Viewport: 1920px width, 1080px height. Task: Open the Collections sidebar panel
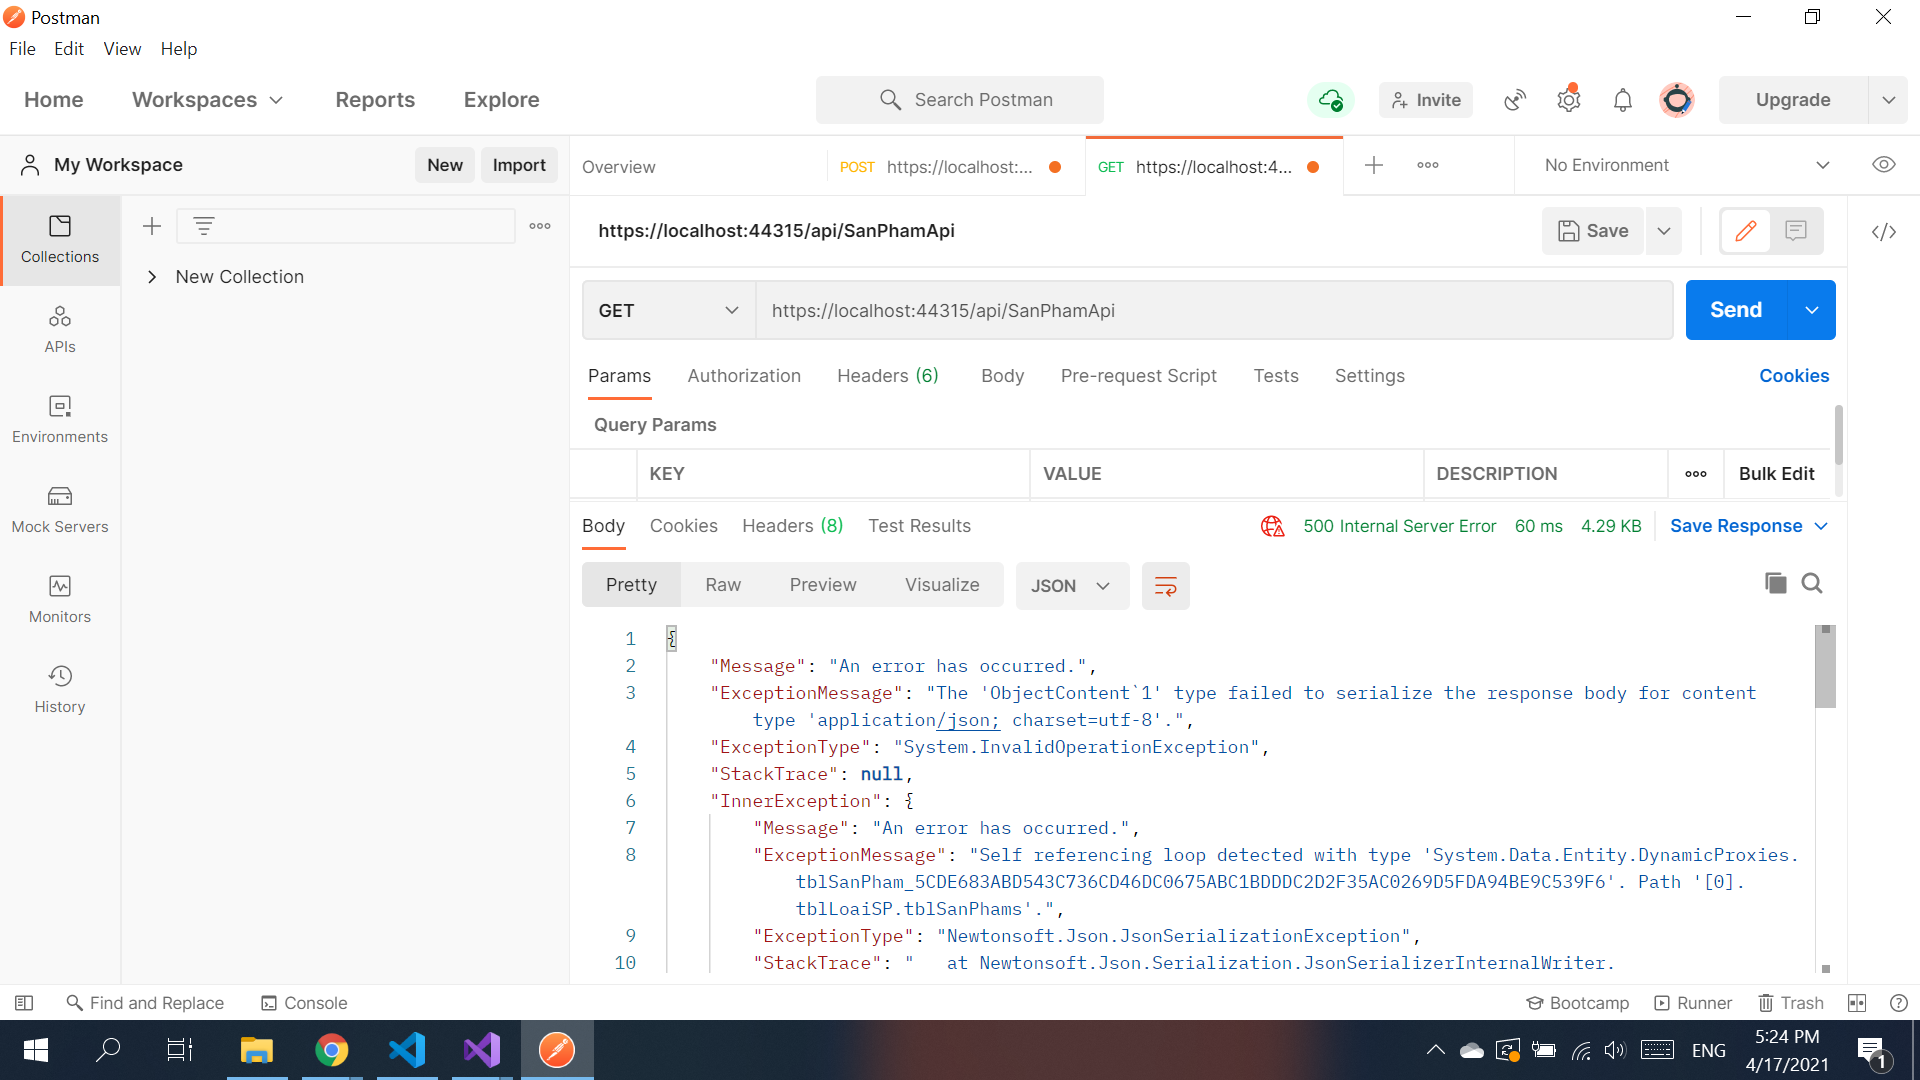tap(60, 240)
